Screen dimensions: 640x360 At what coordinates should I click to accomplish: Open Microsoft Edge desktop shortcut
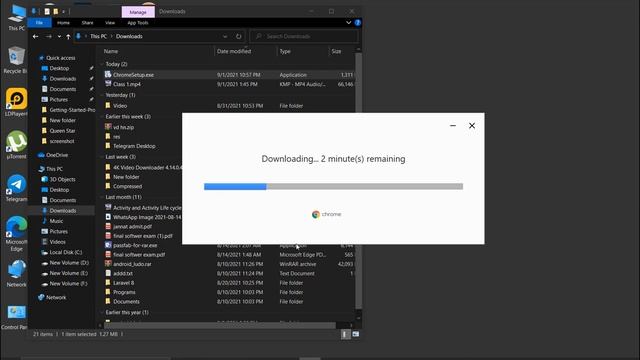16,233
